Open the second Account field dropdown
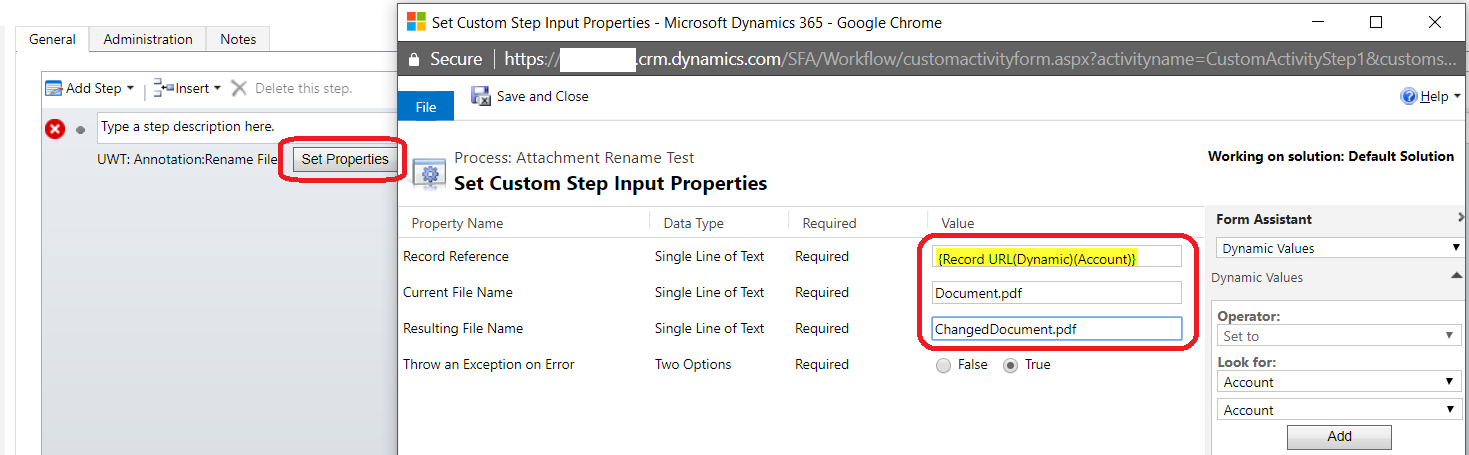 click(1340, 410)
